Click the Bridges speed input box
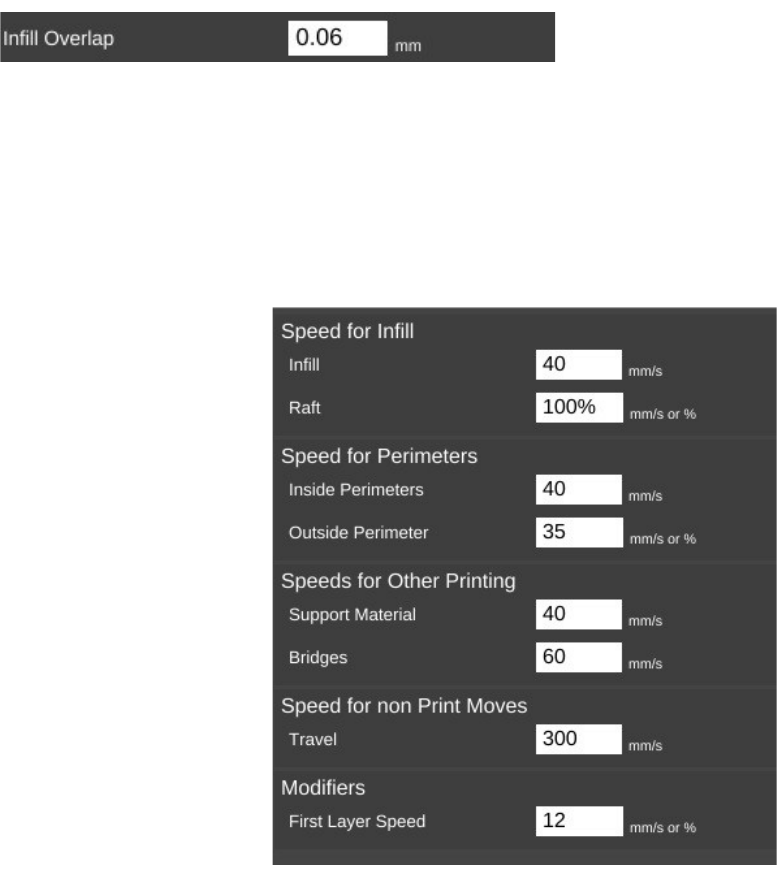This screenshot has height=892, width=777. (x=579, y=657)
